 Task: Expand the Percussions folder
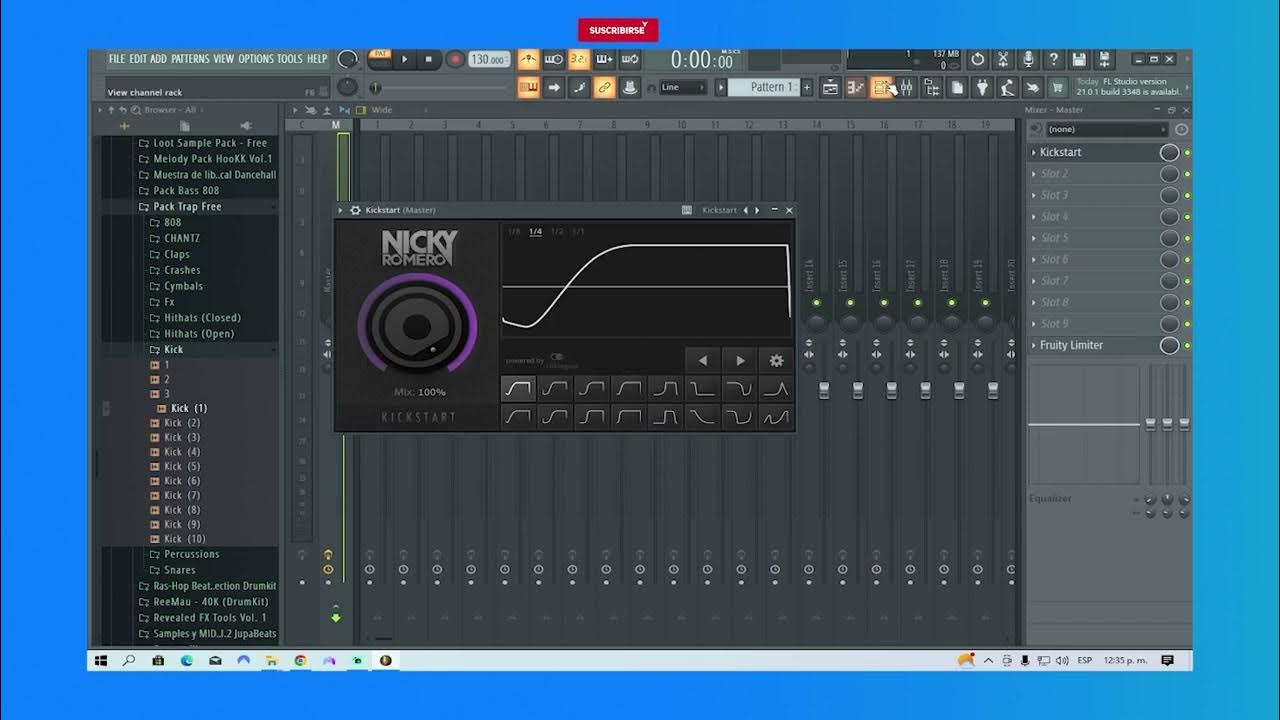point(191,554)
